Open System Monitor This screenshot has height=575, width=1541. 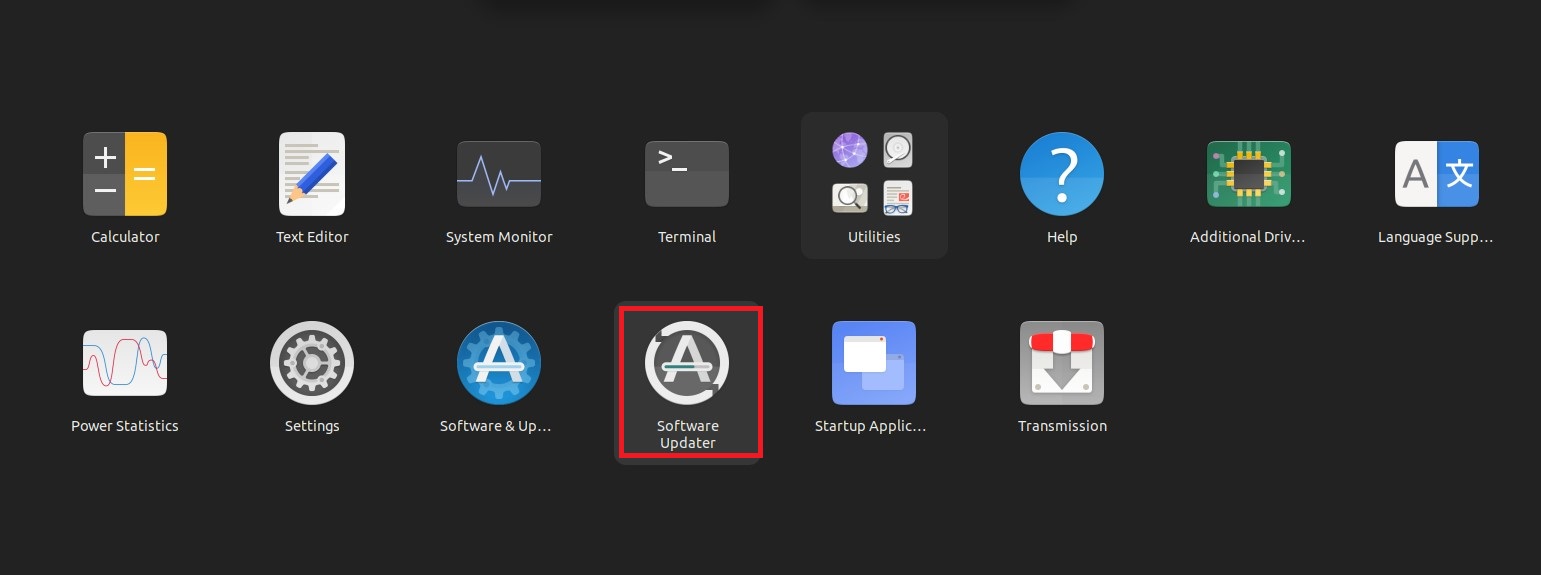pyautogui.click(x=499, y=174)
